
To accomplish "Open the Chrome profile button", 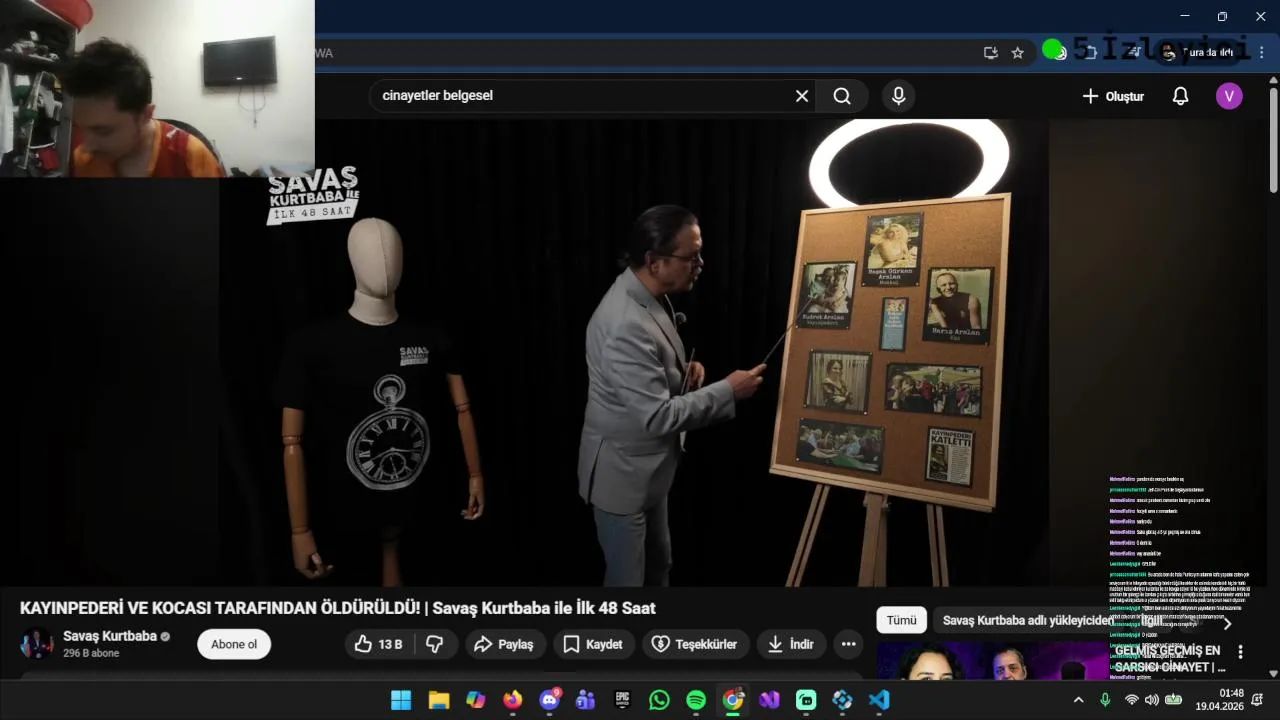I will (x=1198, y=53).
